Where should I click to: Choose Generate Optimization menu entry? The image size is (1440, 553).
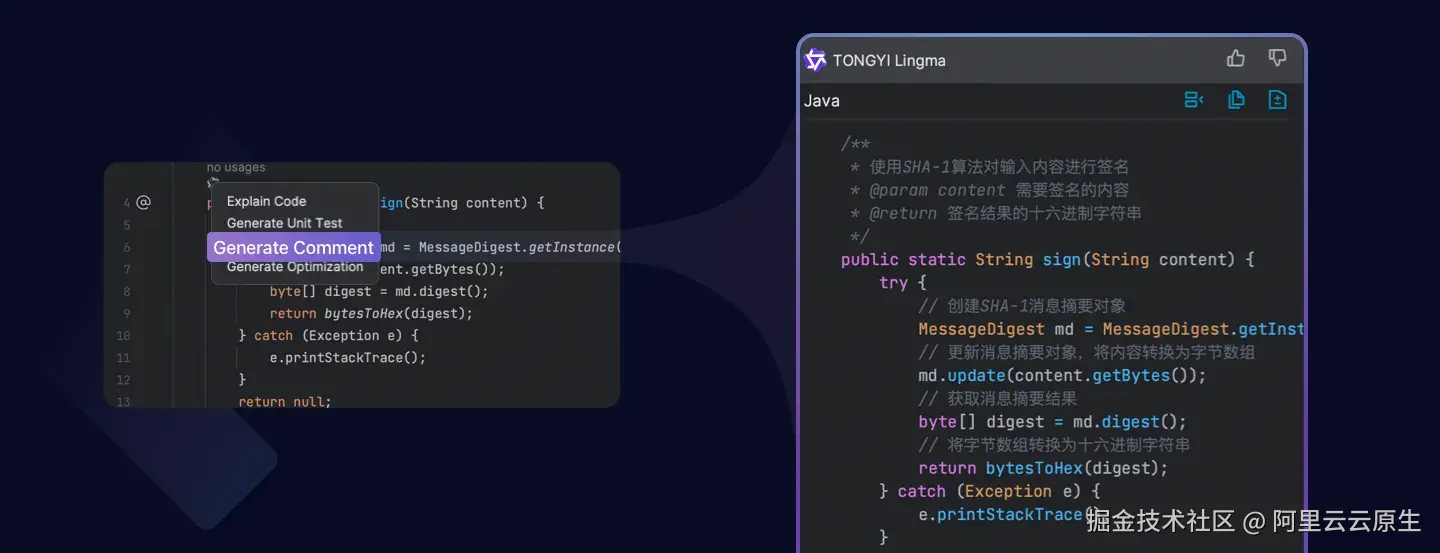coord(295,267)
